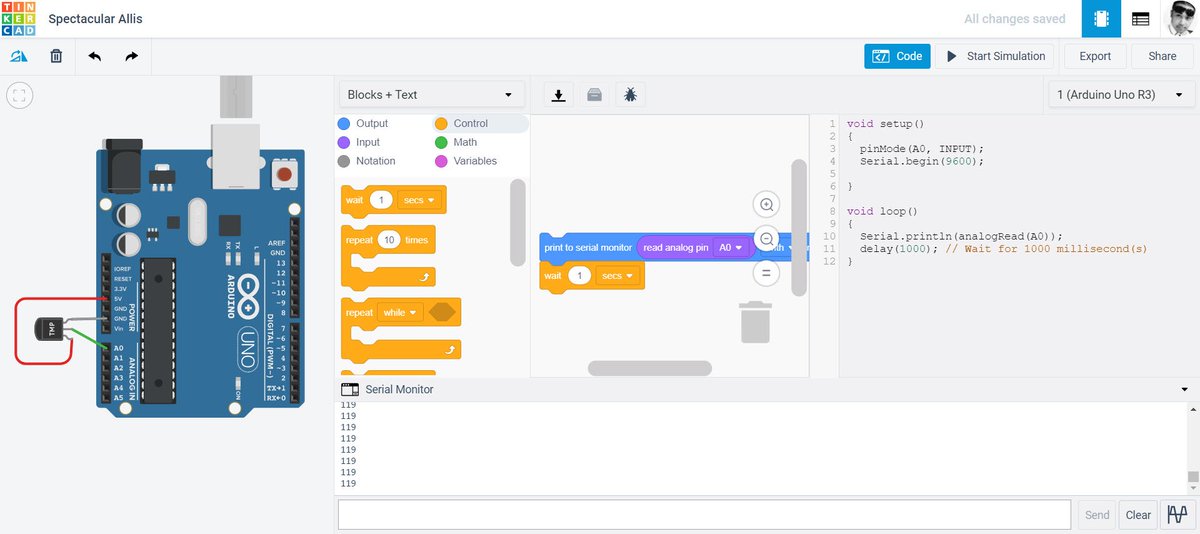Click the block palette vertical scrollbar
This screenshot has width=1200, height=534.
pos(517,222)
